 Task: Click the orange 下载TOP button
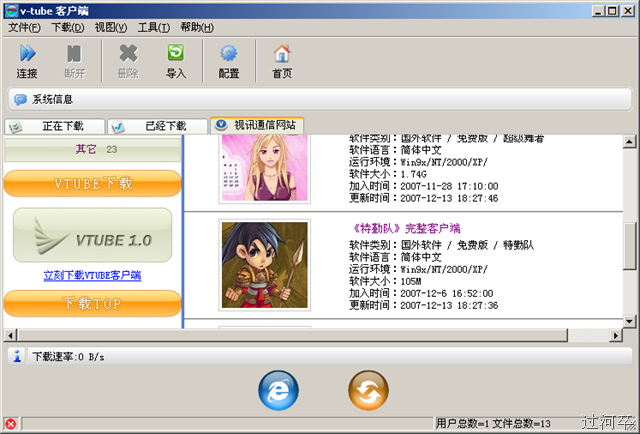[x=92, y=304]
